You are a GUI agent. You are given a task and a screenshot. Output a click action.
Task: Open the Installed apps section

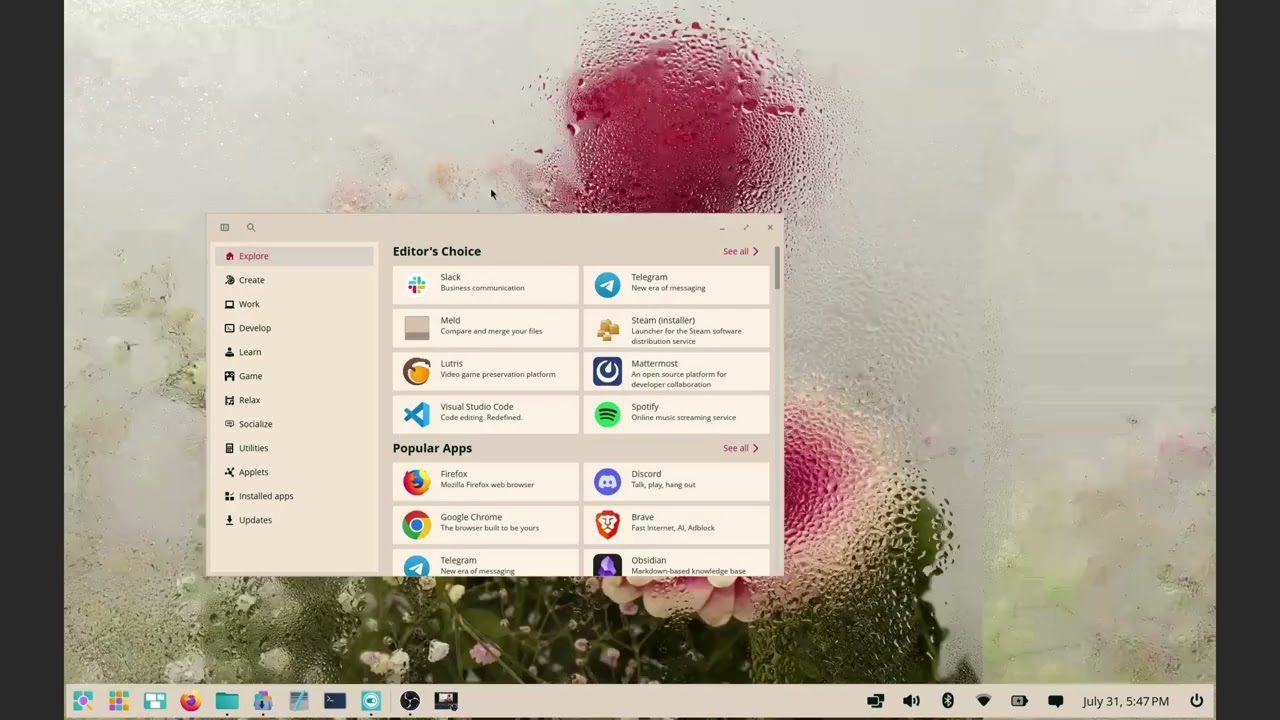(265, 496)
